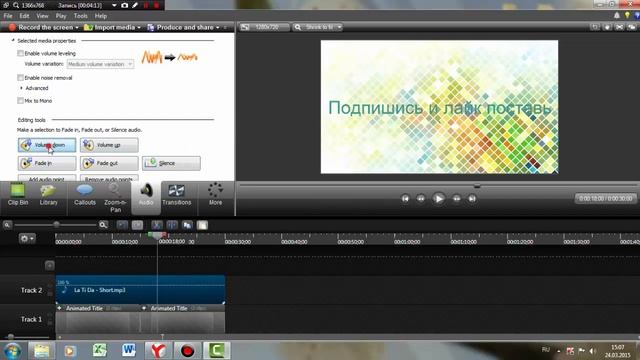Play the preview video

coord(438,199)
